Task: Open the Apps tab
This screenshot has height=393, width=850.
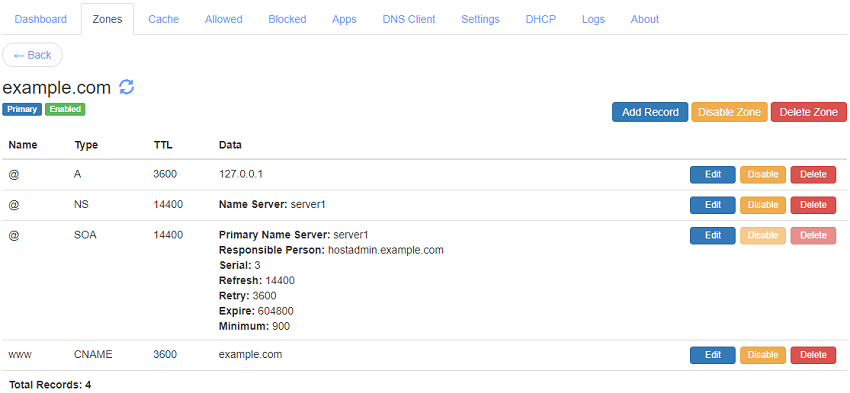Action: pyautogui.click(x=344, y=19)
